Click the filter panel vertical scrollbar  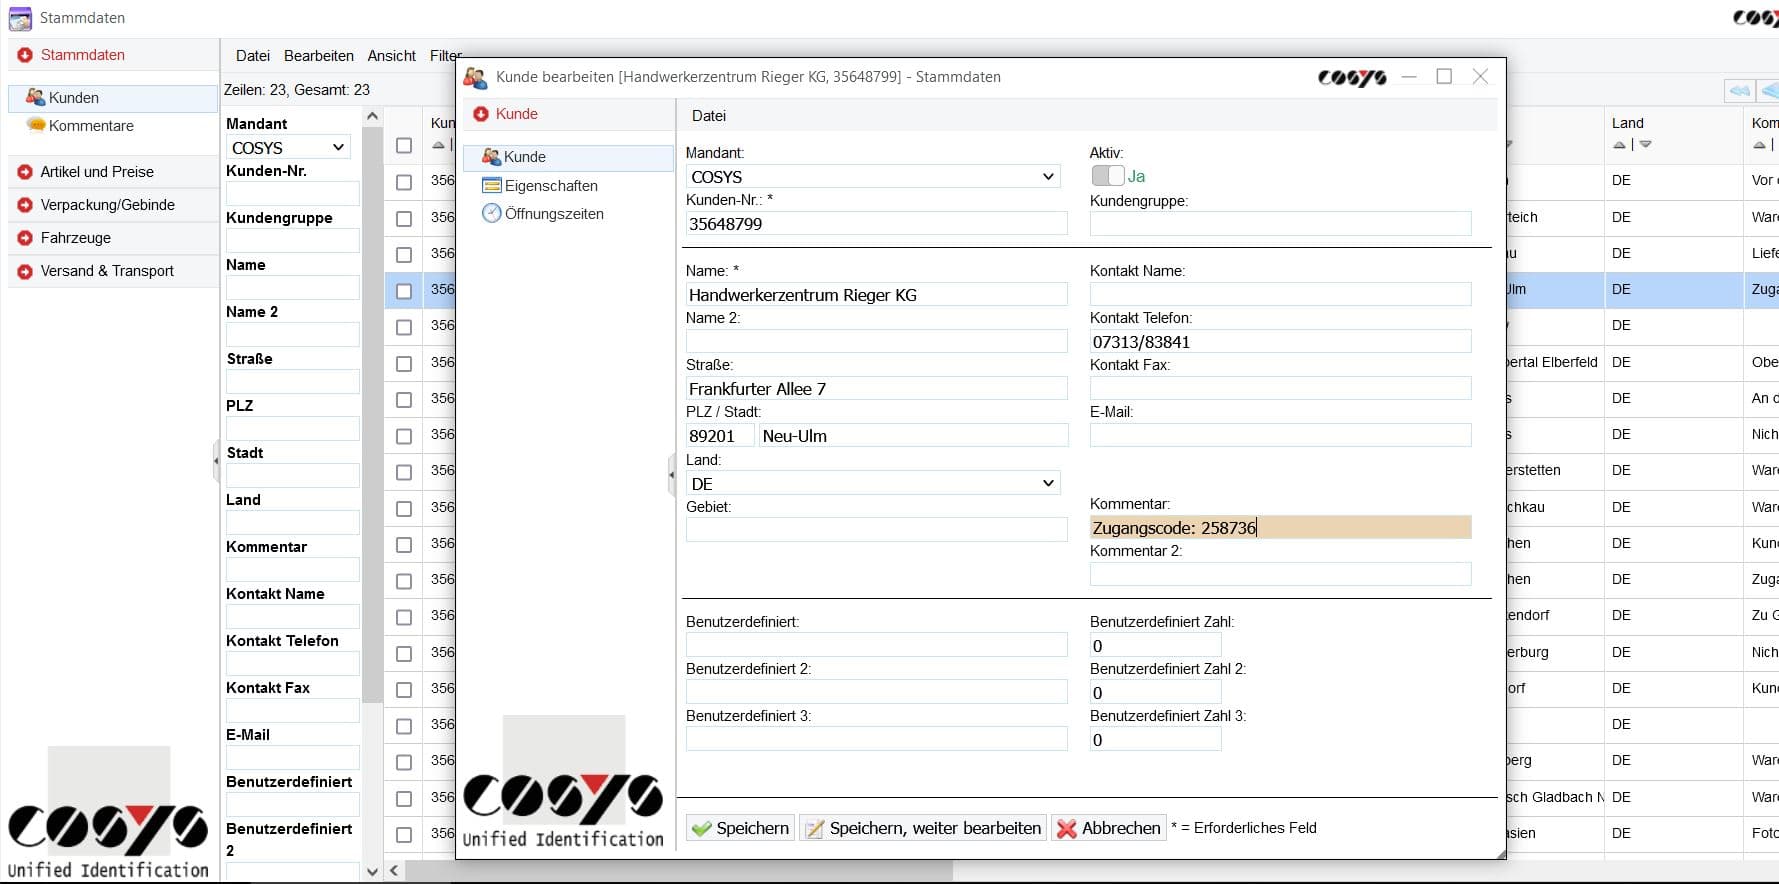pyautogui.click(x=372, y=415)
